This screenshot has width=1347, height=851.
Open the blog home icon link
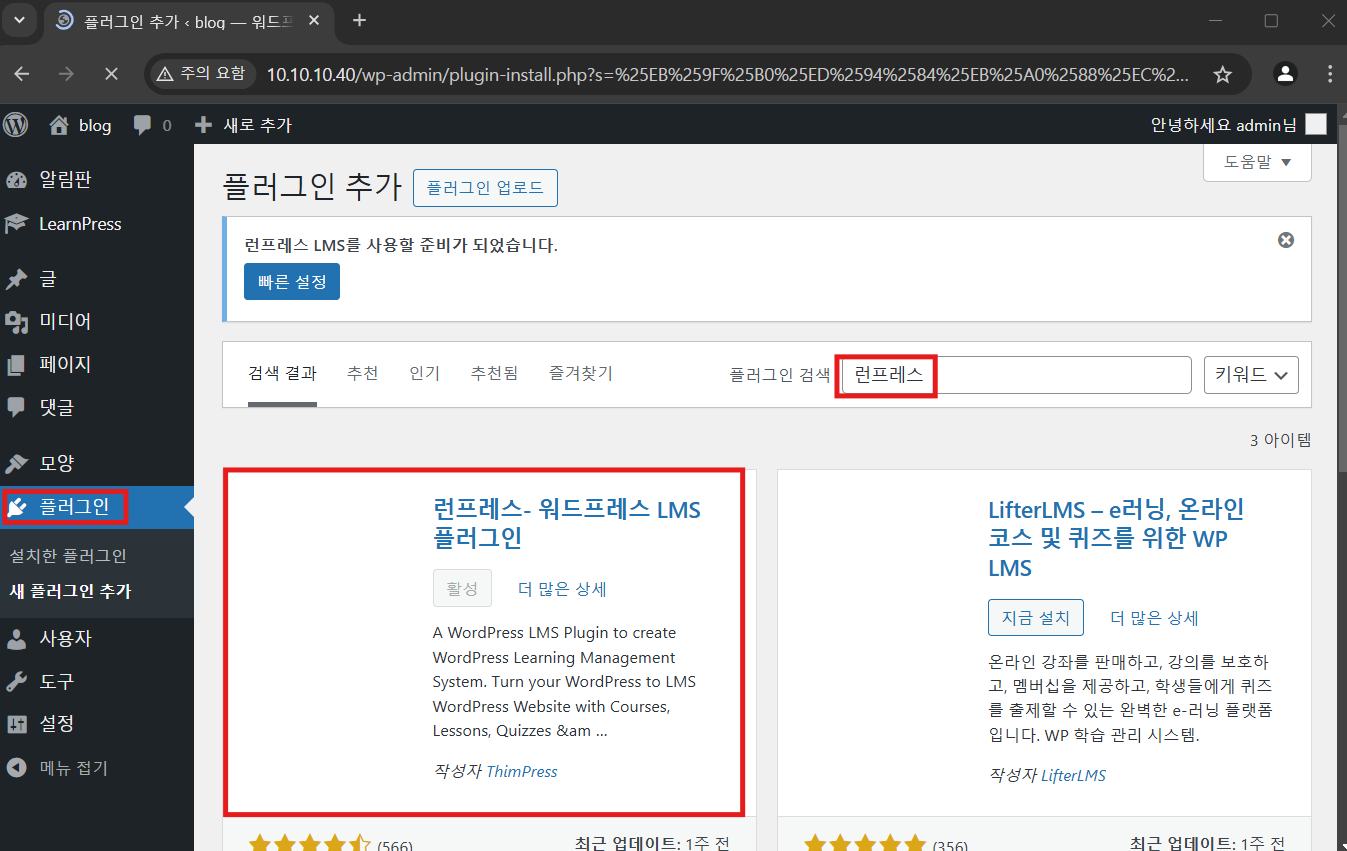click(81, 125)
